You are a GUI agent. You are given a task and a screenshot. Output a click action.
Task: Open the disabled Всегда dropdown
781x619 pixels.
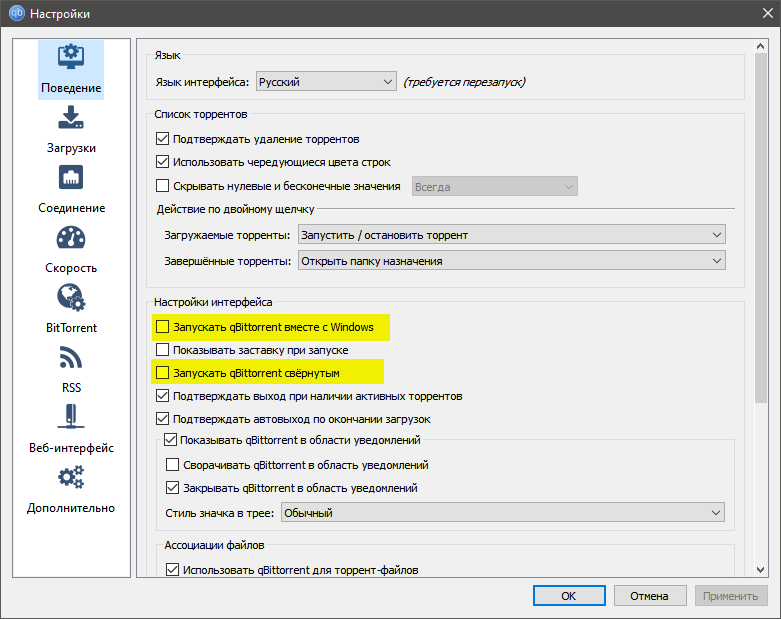[x=495, y=186]
